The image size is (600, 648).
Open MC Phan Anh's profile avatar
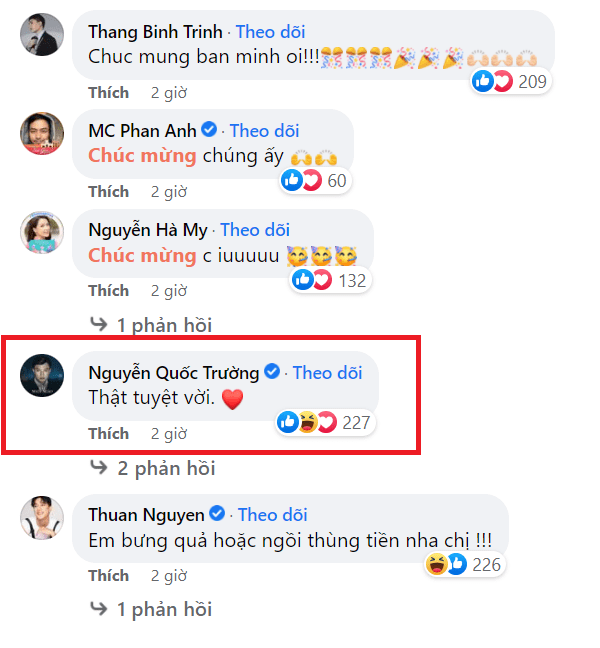pos(42,133)
